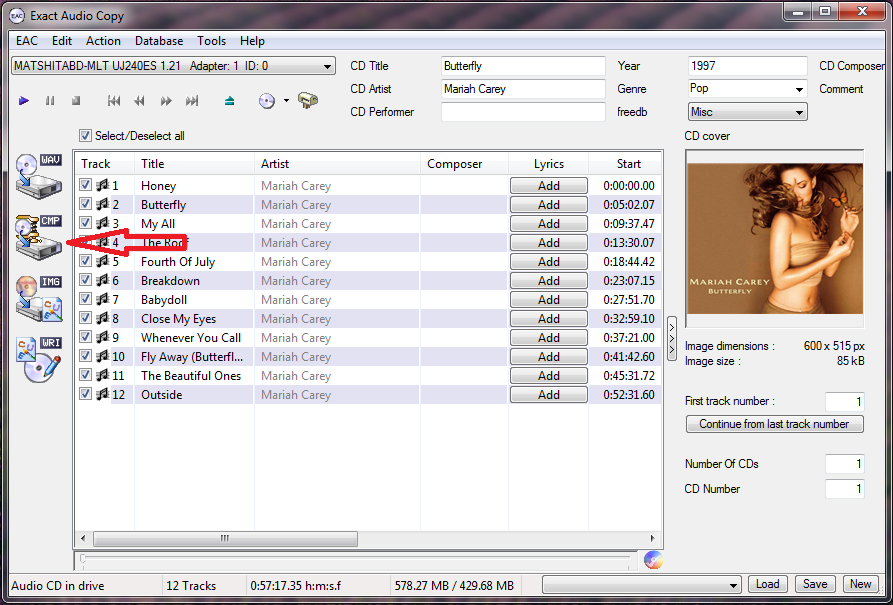Click the WRI write CD icon
Image resolution: width=893 pixels, height=605 pixels.
click(x=38, y=359)
